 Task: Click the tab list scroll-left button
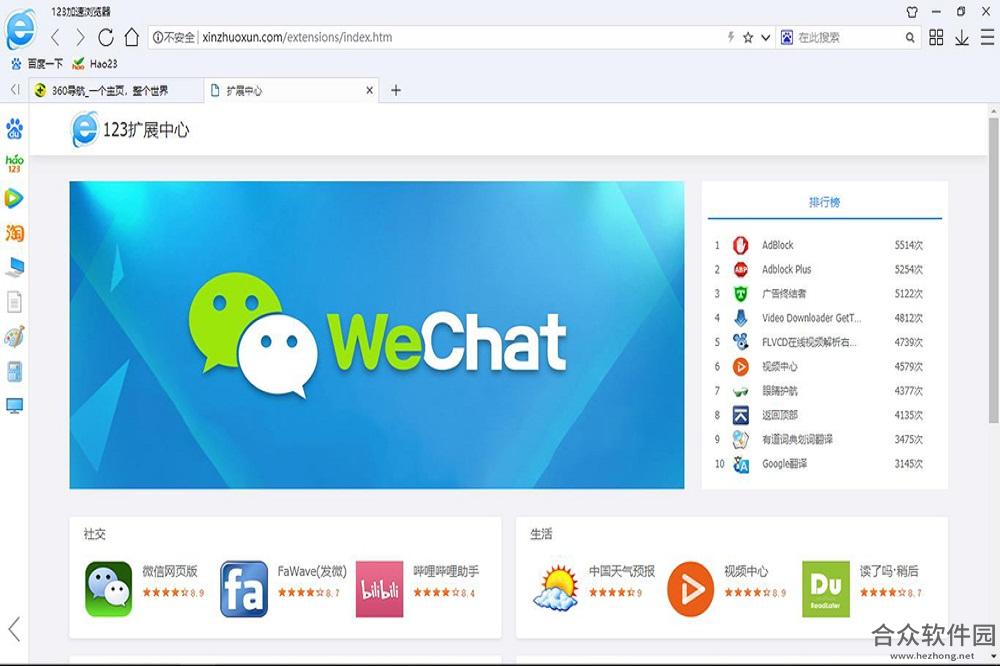(15, 89)
